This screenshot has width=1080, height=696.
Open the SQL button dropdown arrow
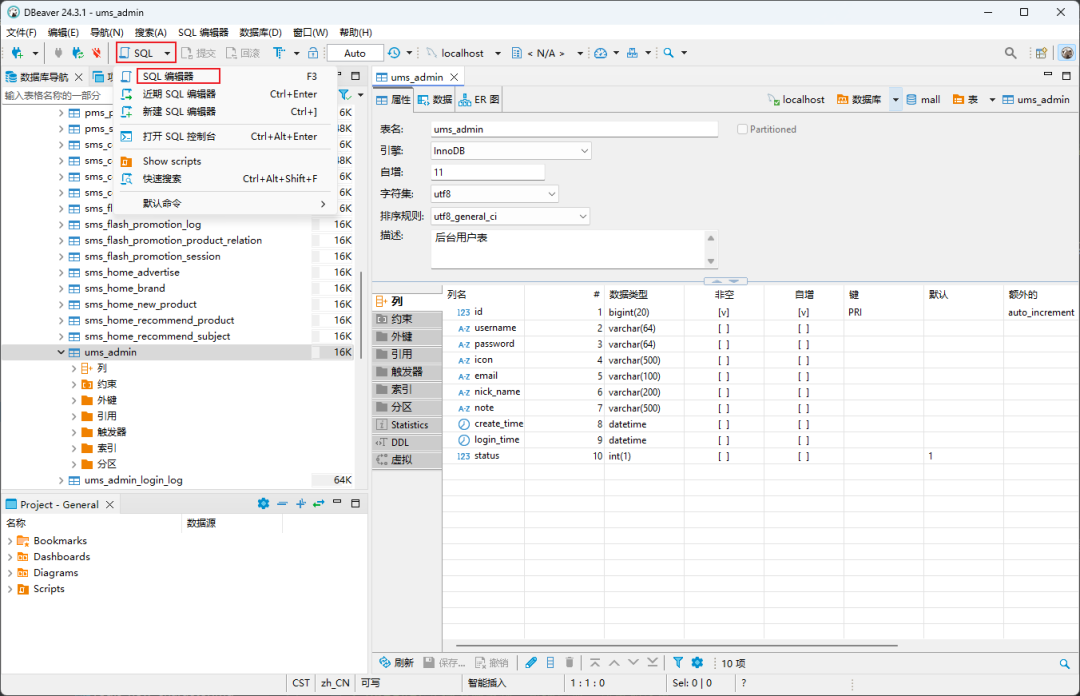pyautogui.click(x=167, y=53)
